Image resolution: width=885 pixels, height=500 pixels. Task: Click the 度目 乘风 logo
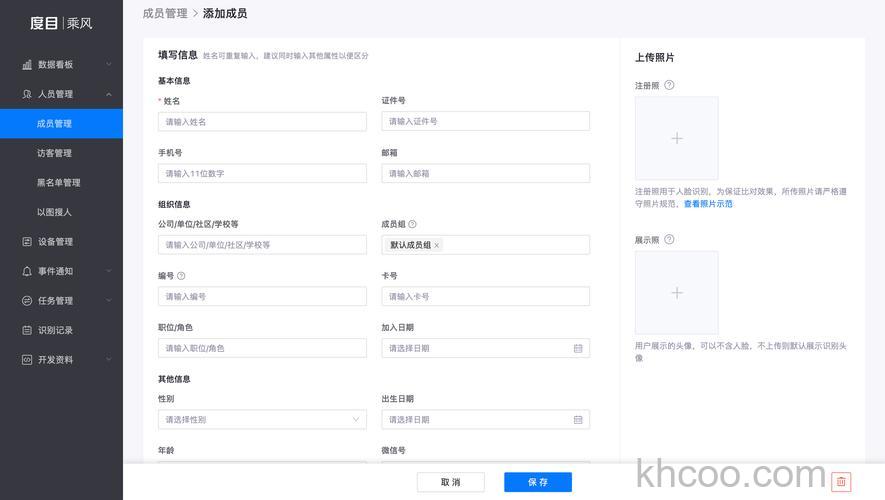pos(61,23)
